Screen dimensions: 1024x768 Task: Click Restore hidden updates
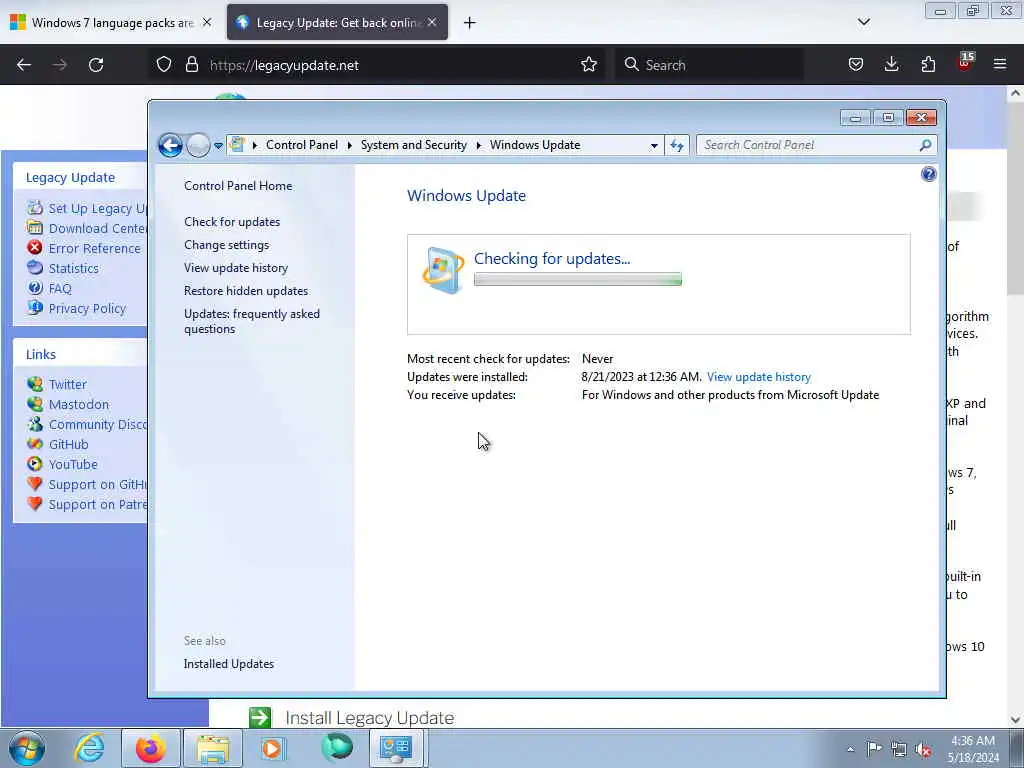[x=246, y=291]
